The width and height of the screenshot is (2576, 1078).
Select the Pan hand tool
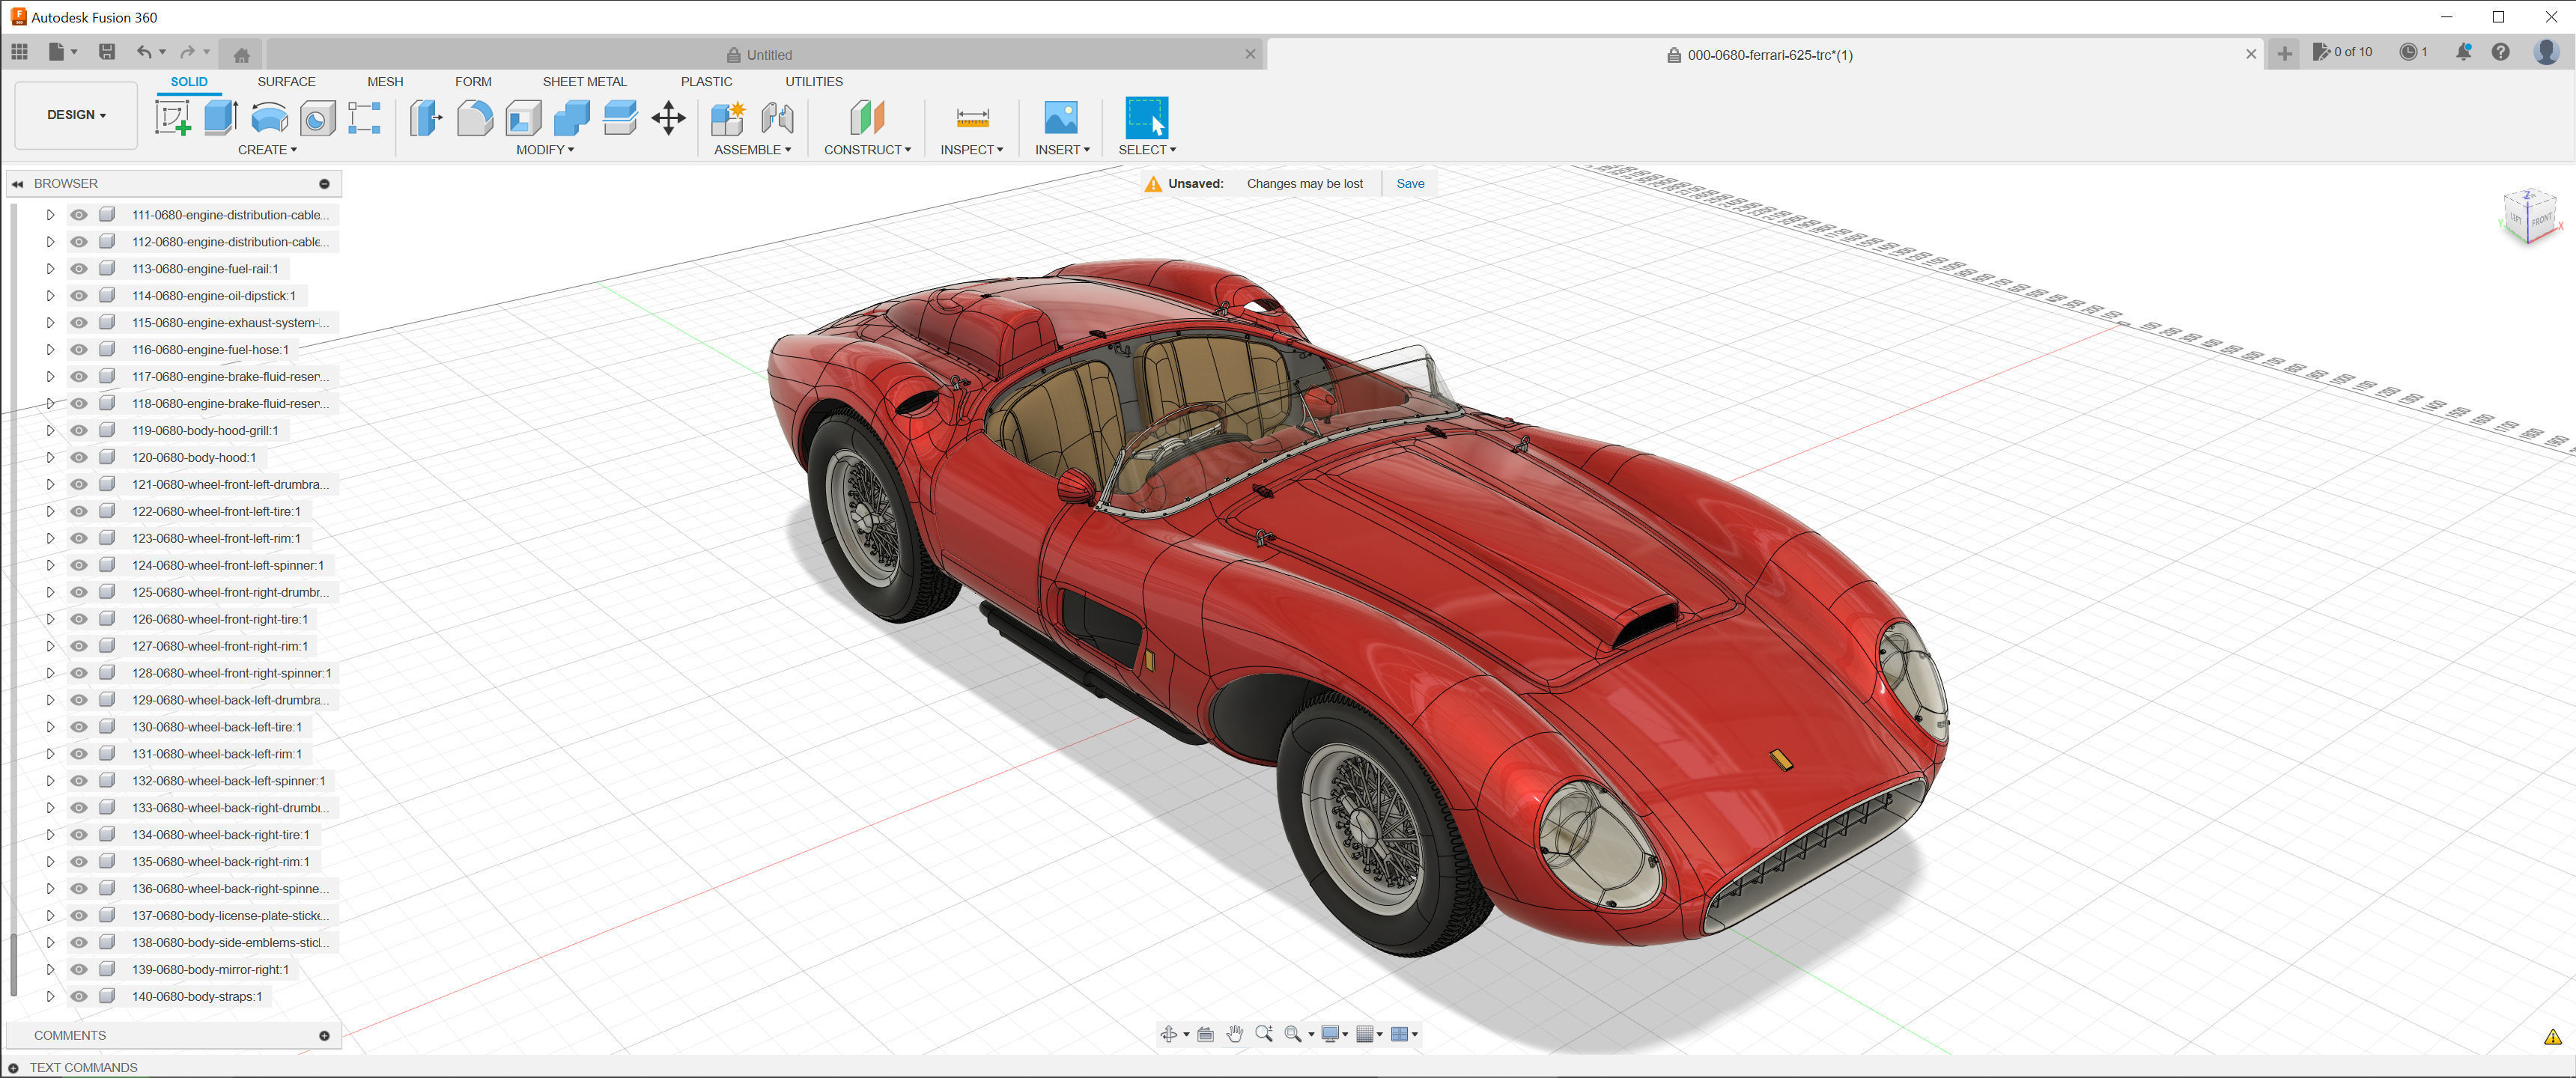pyautogui.click(x=1234, y=1034)
